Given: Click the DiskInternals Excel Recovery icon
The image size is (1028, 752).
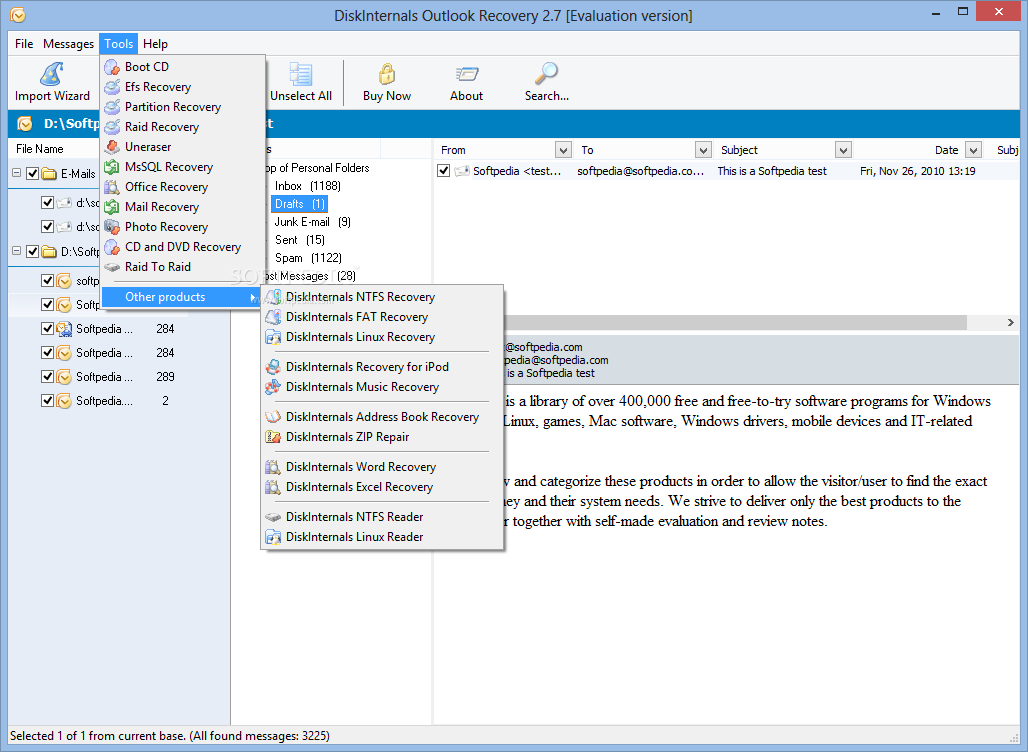Looking at the screenshot, I should 273,486.
